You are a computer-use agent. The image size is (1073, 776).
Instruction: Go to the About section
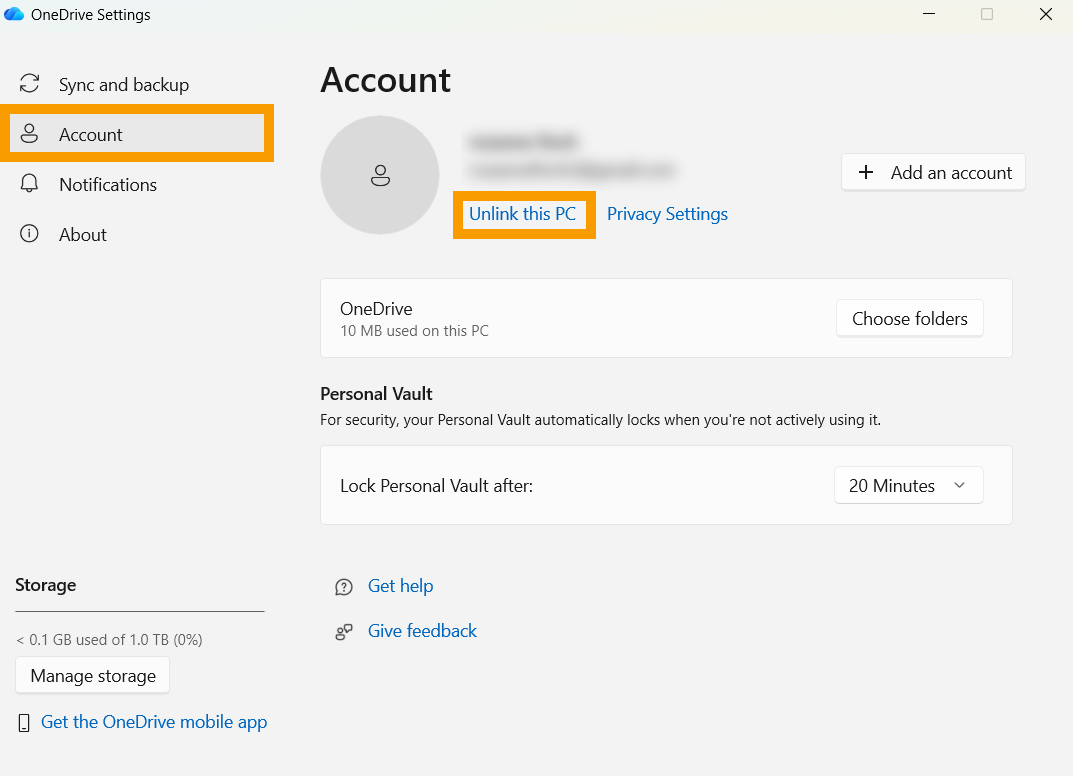tap(83, 235)
